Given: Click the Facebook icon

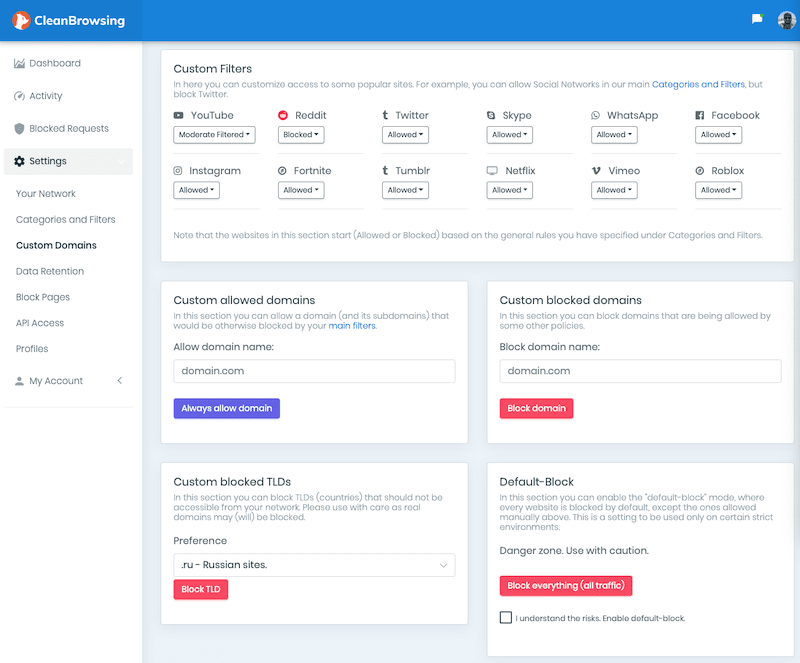Looking at the screenshot, I should coord(699,115).
